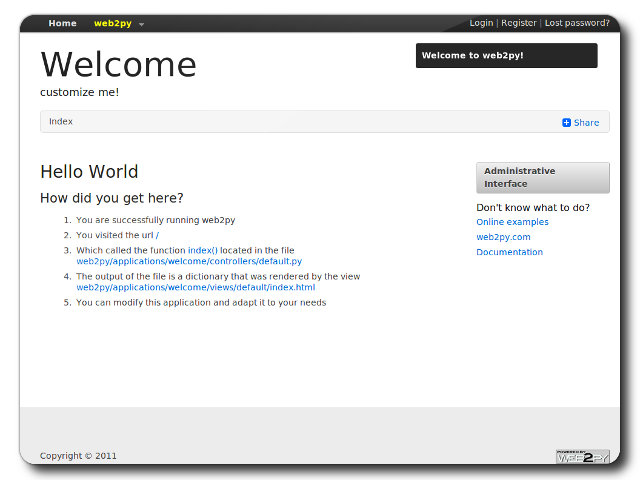Open the controllers/default.py file link

click(x=189, y=261)
